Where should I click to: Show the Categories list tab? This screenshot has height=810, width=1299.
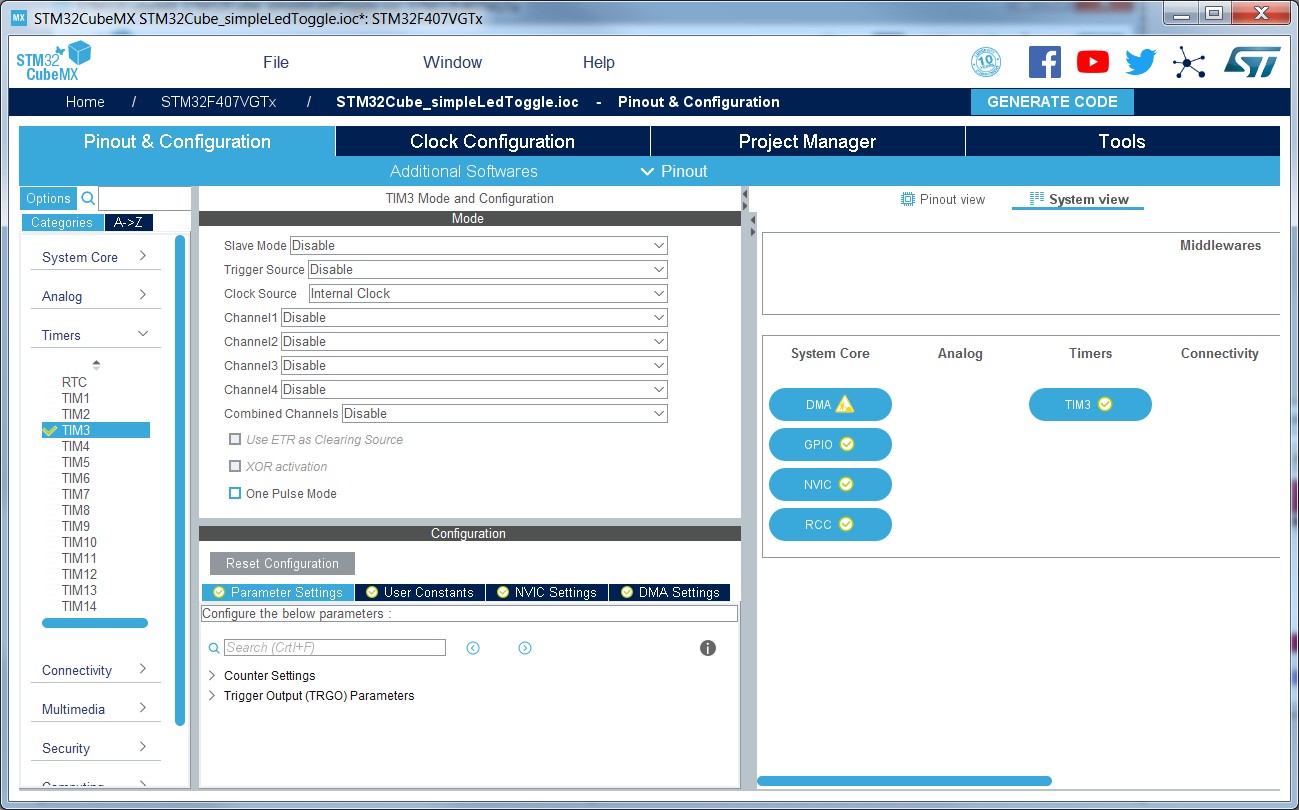click(x=62, y=223)
